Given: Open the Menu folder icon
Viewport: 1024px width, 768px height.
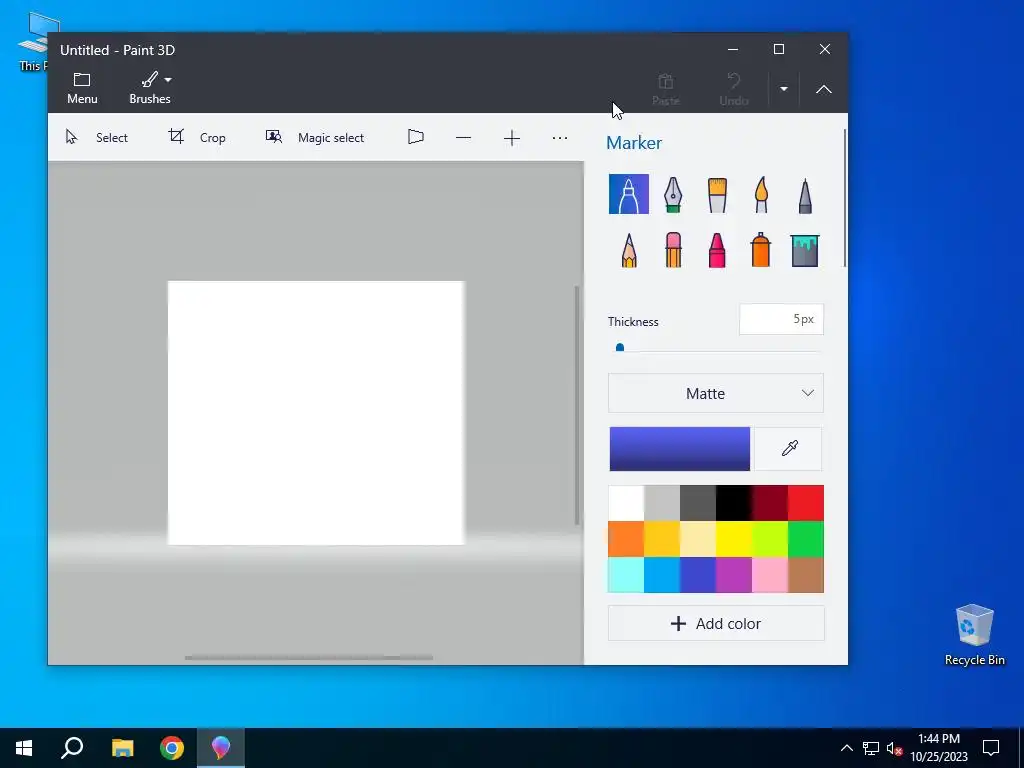Looking at the screenshot, I should coord(82,88).
